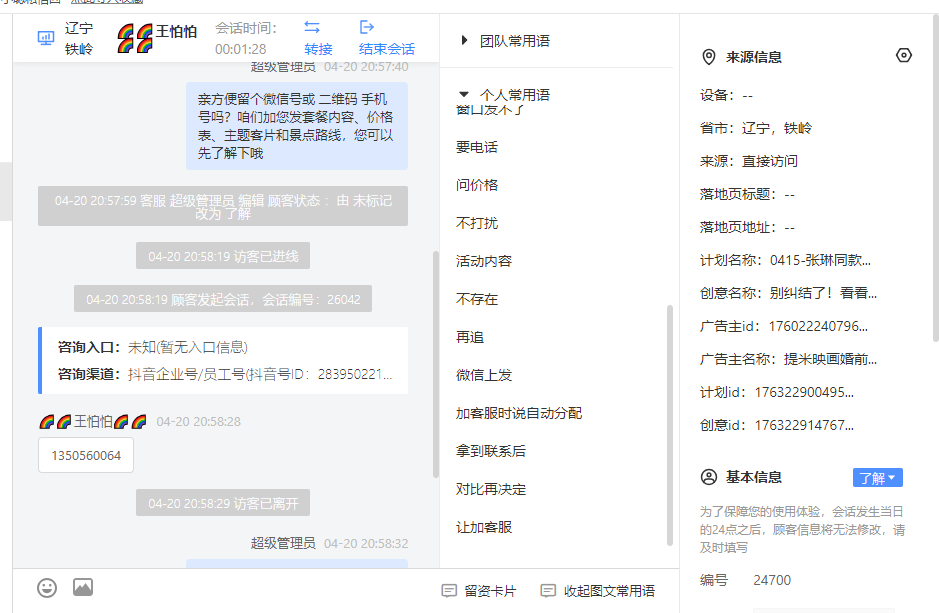The height and width of the screenshot is (613, 939).
Task: Click the blue WeChat request message bubble
Action: point(296,126)
